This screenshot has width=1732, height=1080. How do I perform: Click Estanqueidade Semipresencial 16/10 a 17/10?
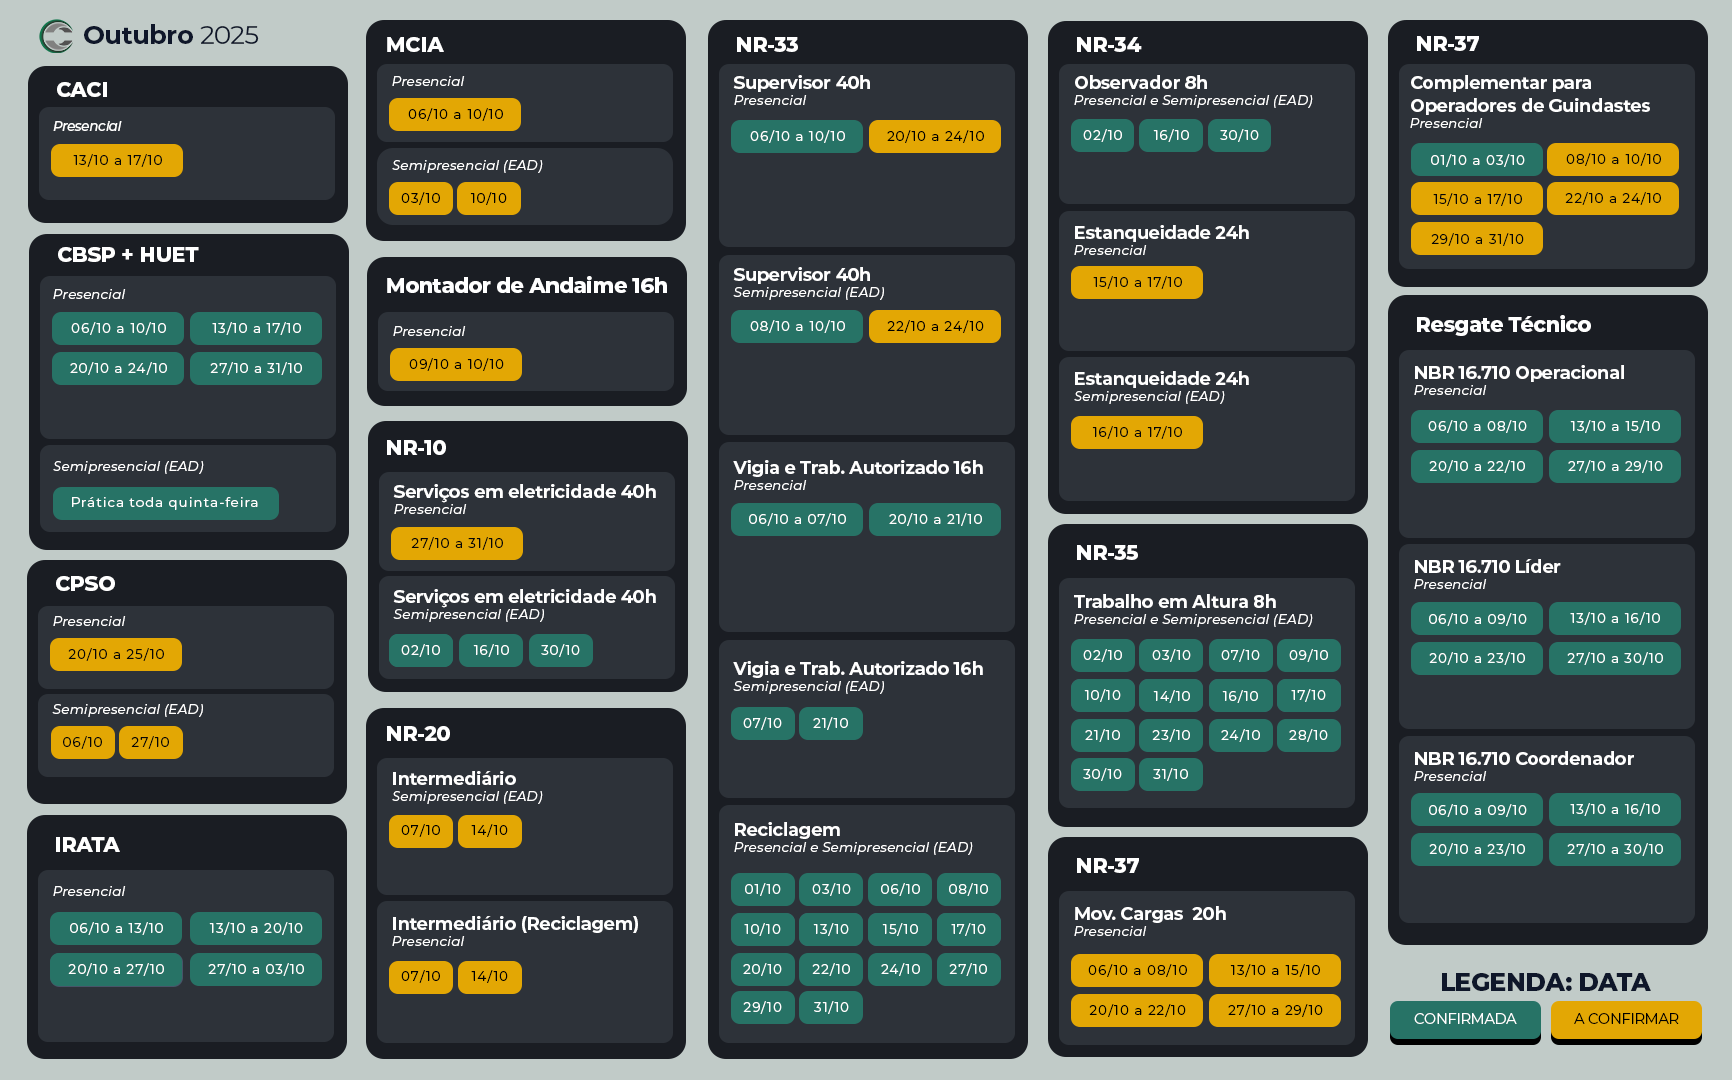pos(1136,433)
